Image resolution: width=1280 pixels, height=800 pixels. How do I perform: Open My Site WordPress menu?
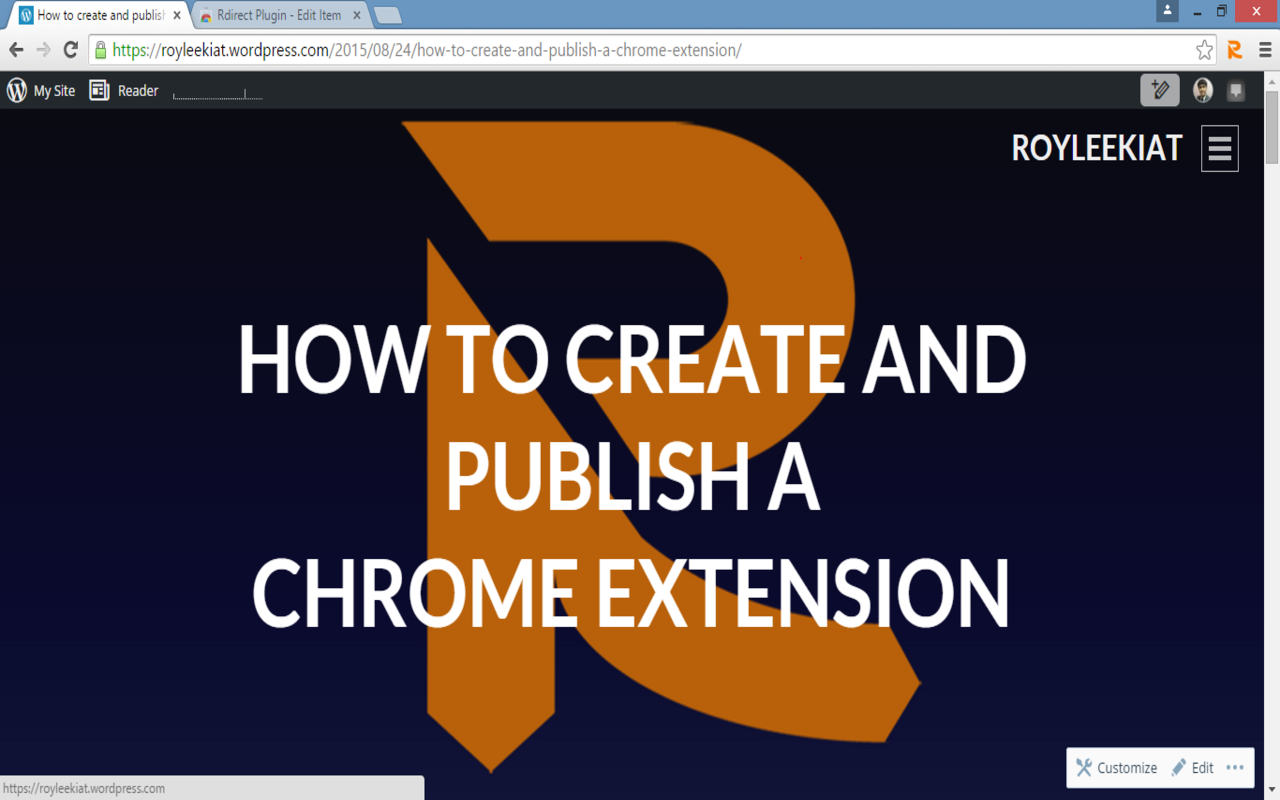[x=41, y=91]
